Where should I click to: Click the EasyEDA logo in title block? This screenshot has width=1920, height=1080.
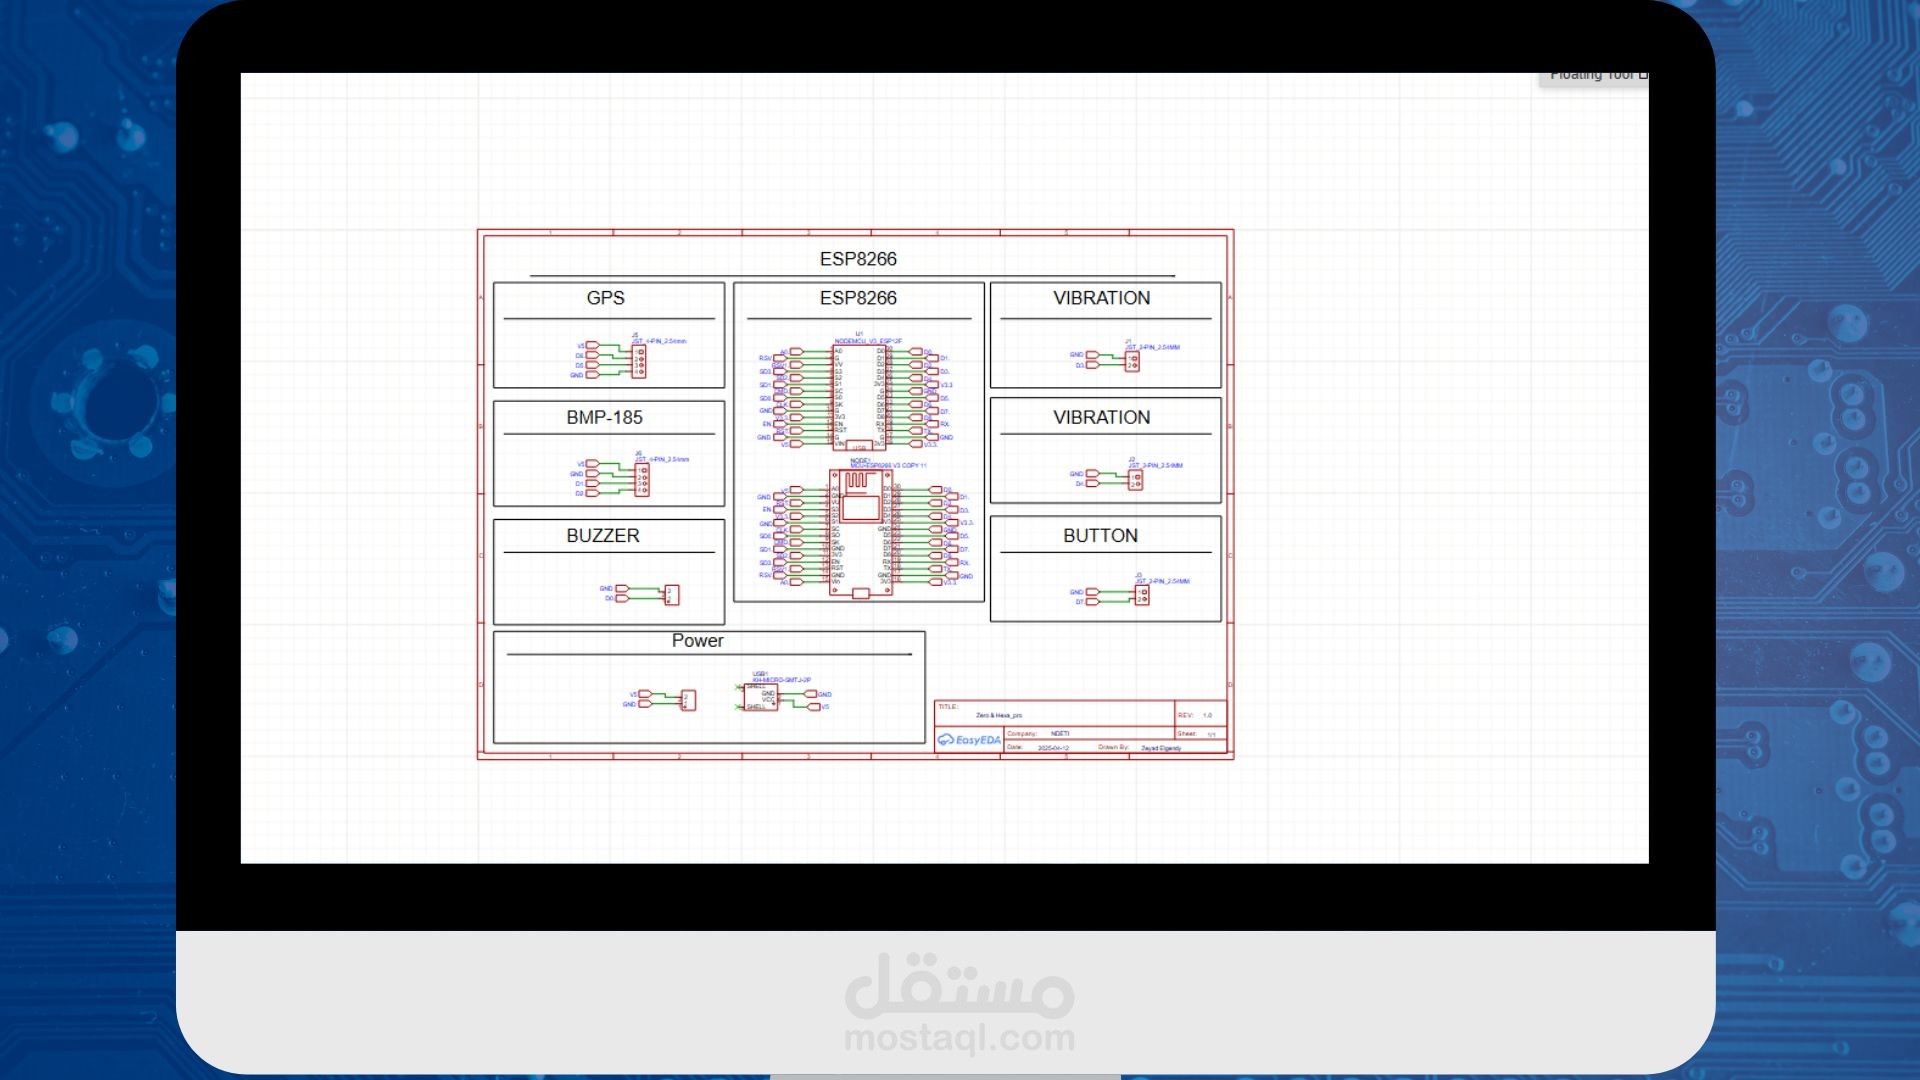coord(969,740)
